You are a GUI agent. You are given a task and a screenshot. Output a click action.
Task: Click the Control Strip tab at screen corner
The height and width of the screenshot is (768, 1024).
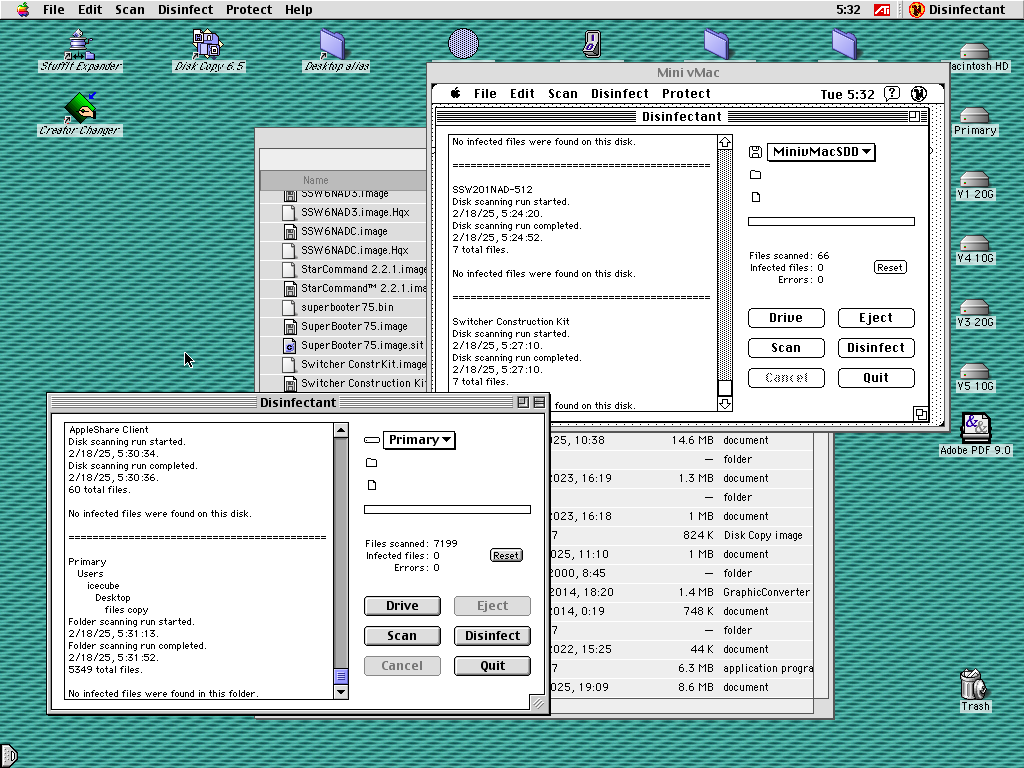pyautogui.click(x=8, y=756)
